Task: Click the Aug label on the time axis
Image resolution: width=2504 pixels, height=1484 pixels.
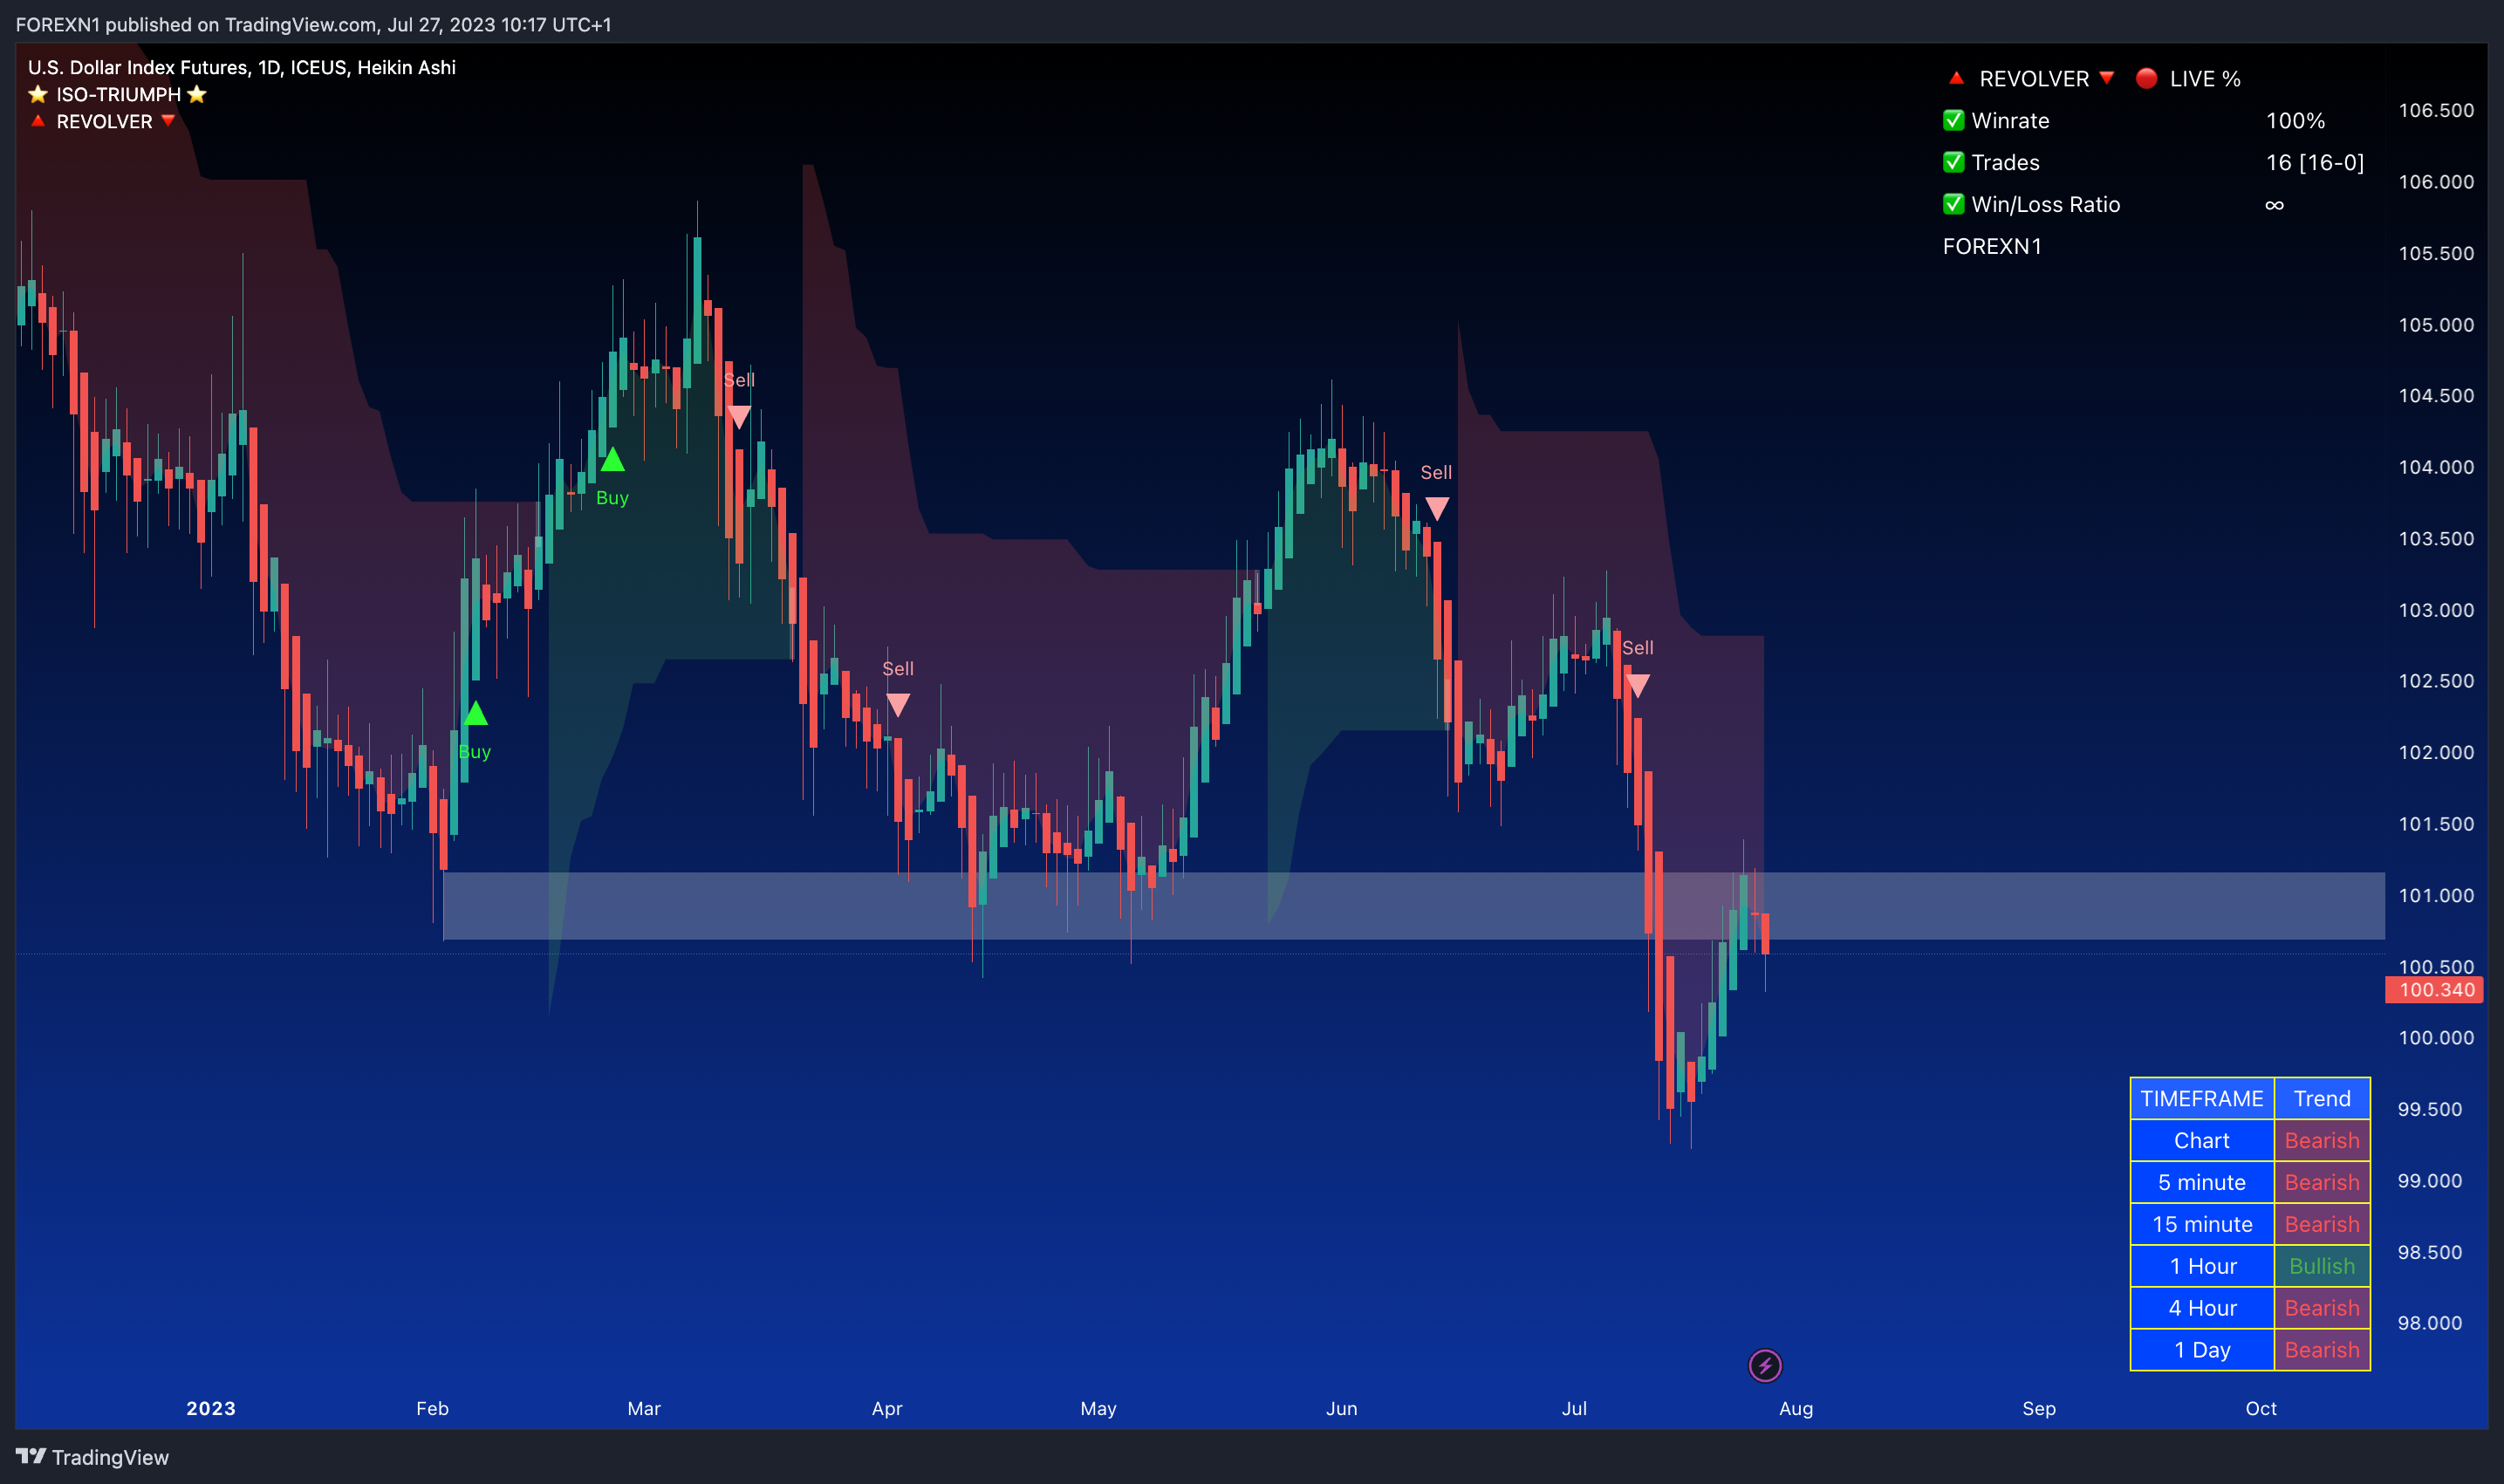Action: point(1796,1408)
